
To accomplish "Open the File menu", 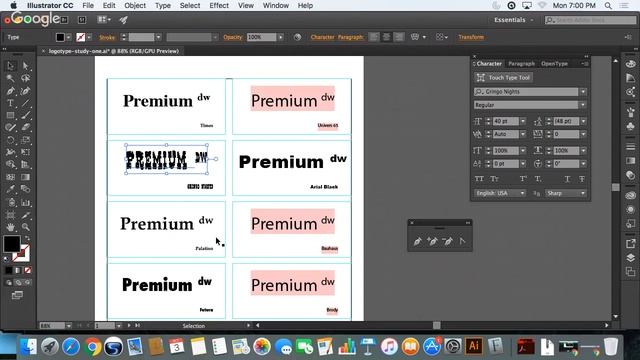I will [x=88, y=5].
